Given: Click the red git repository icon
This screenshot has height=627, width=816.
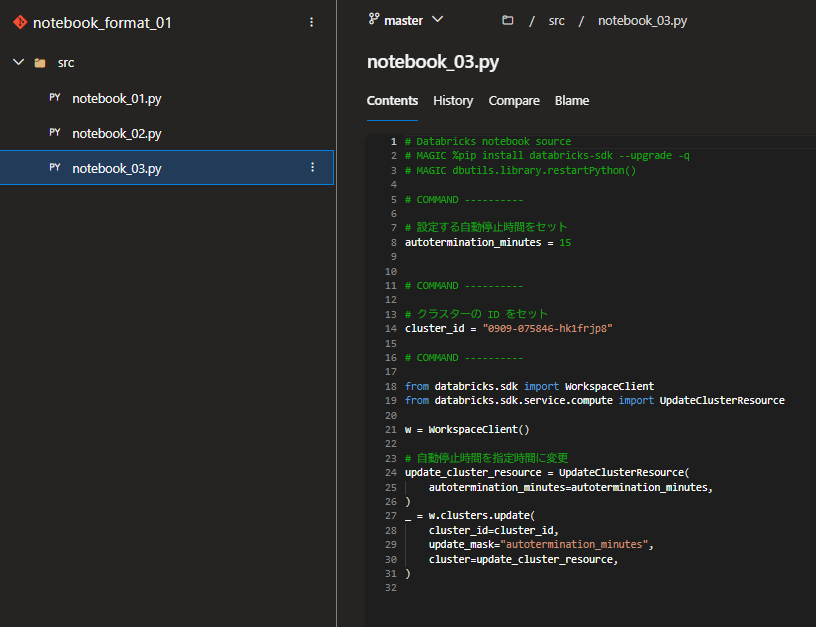Looking at the screenshot, I should click(20, 22).
